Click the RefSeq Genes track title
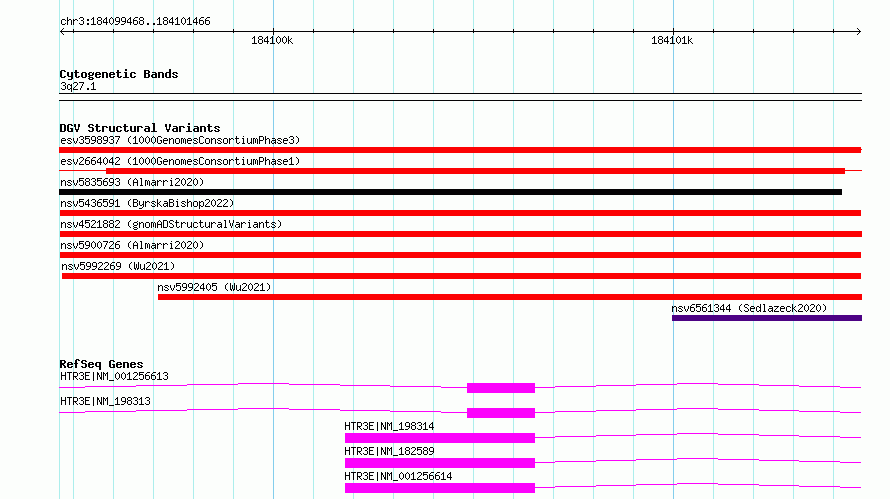 [101, 364]
